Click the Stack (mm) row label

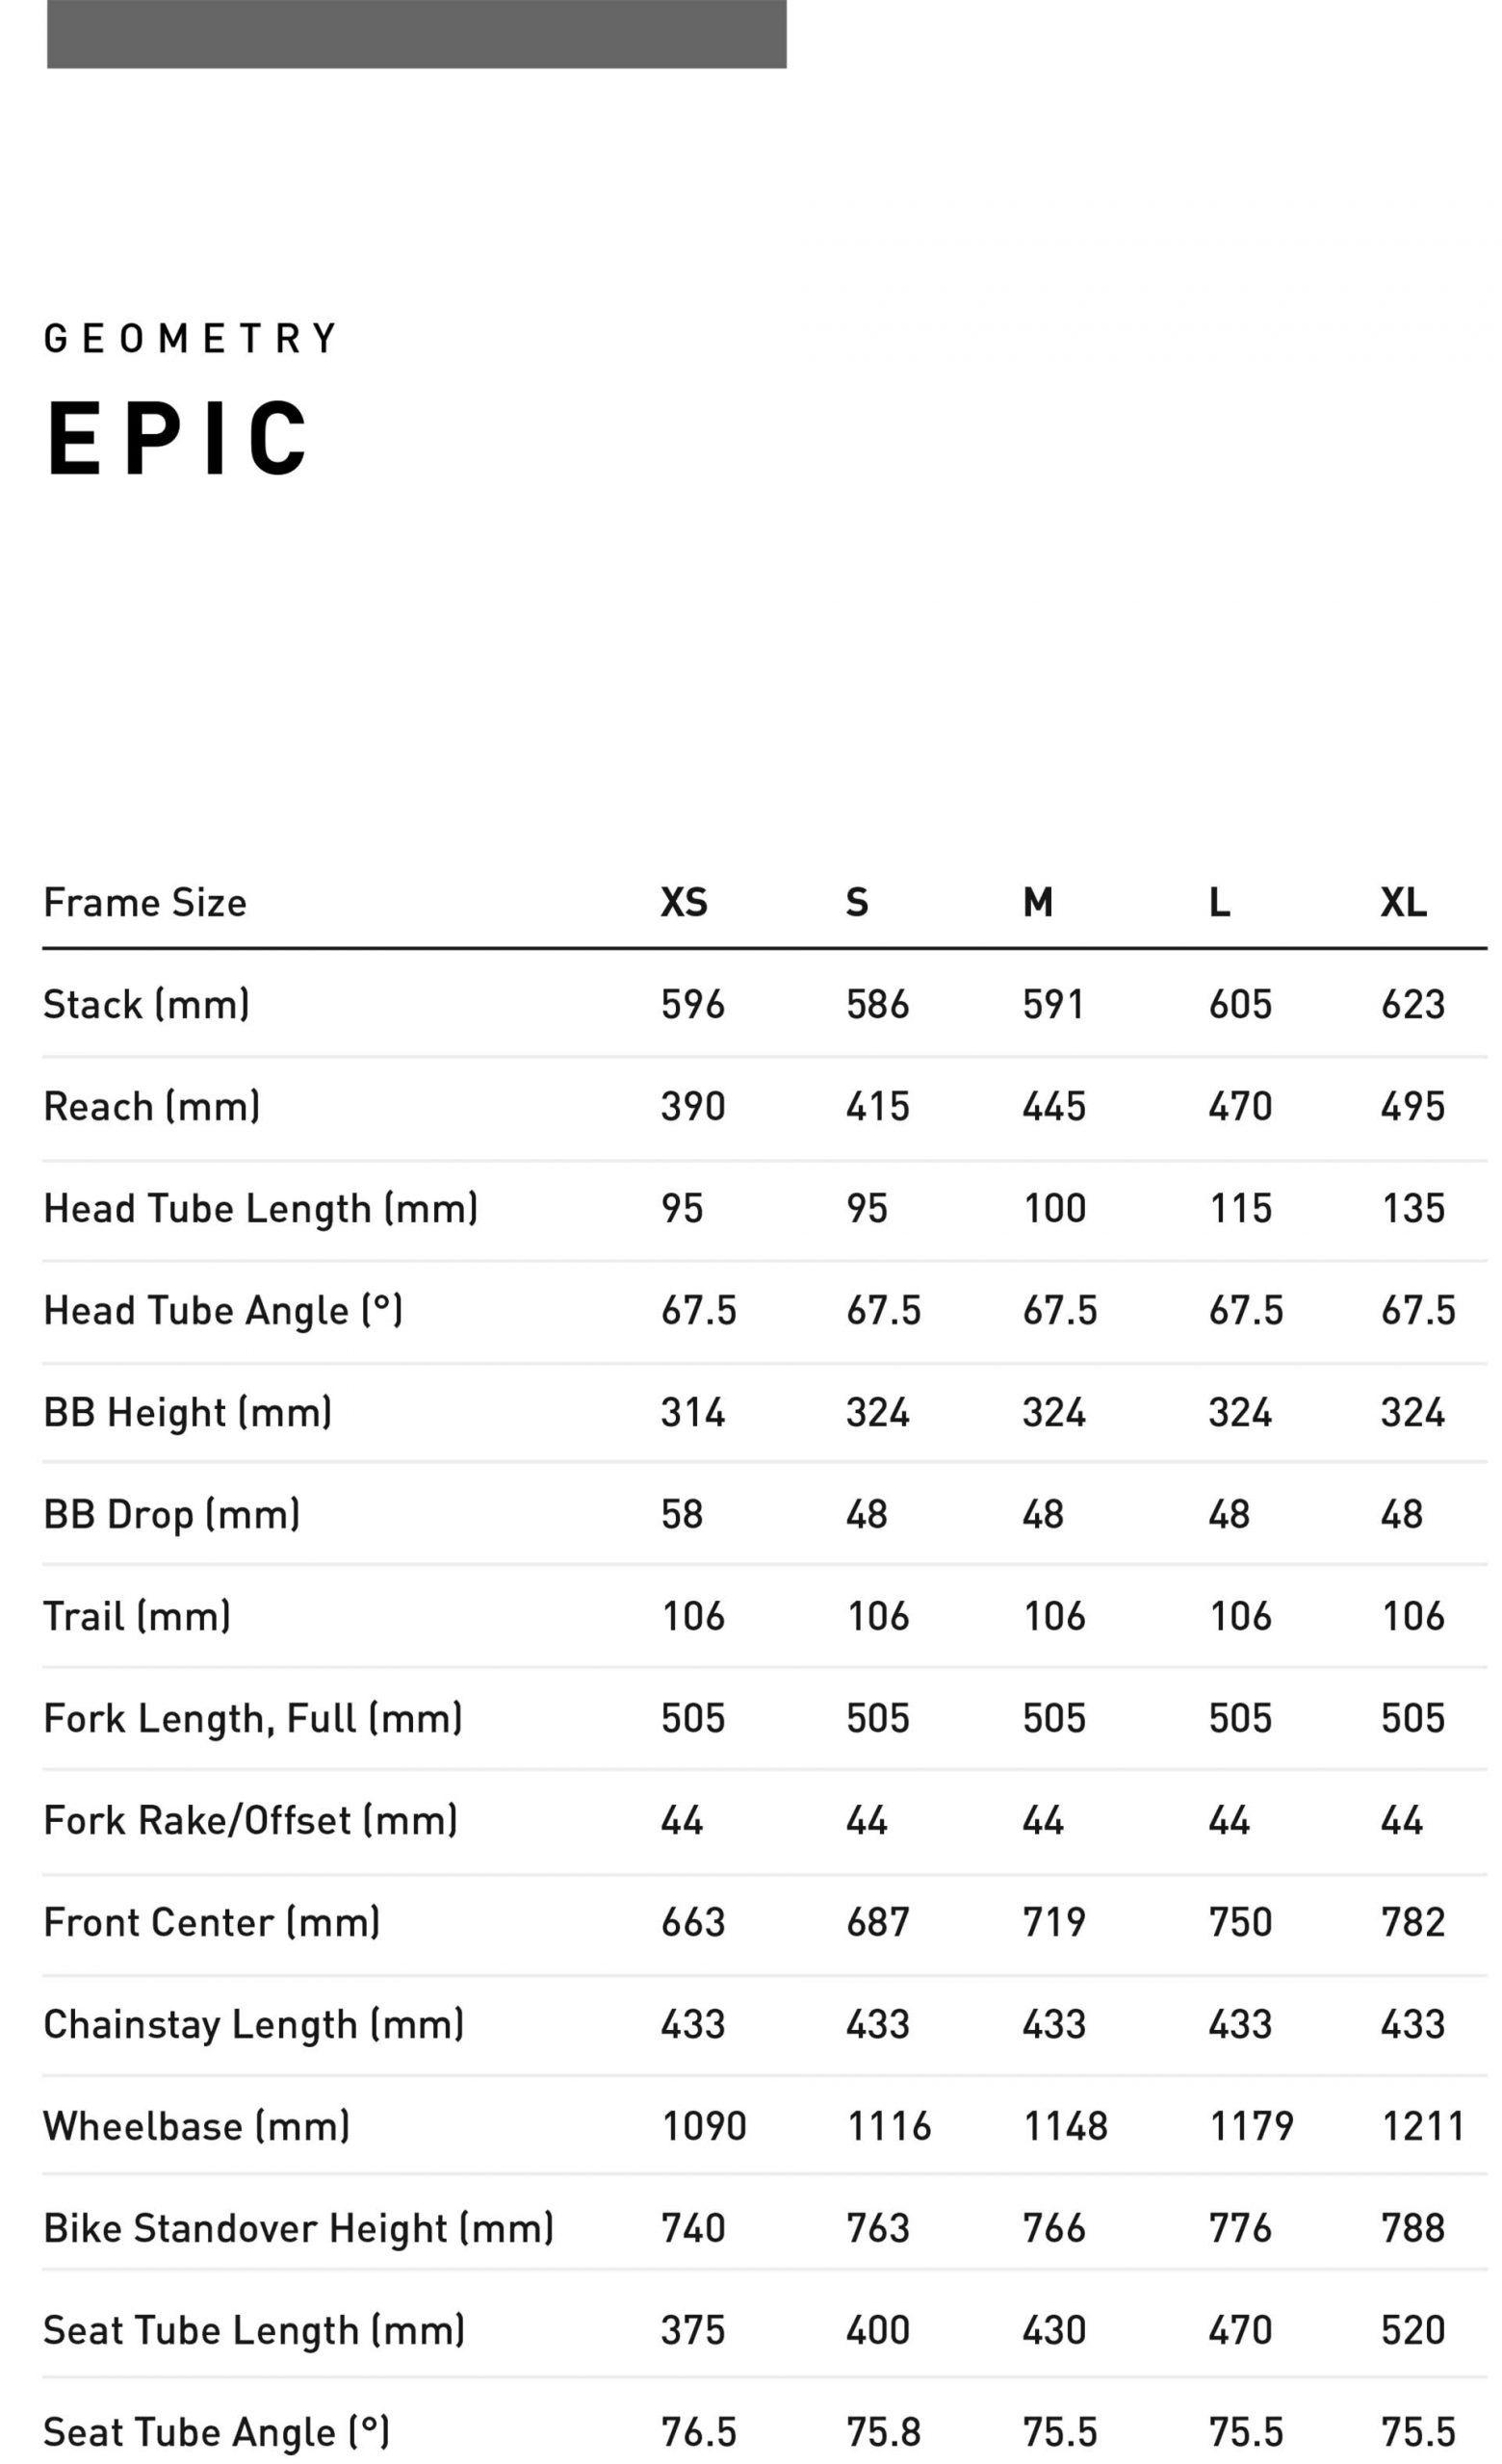tap(146, 1005)
